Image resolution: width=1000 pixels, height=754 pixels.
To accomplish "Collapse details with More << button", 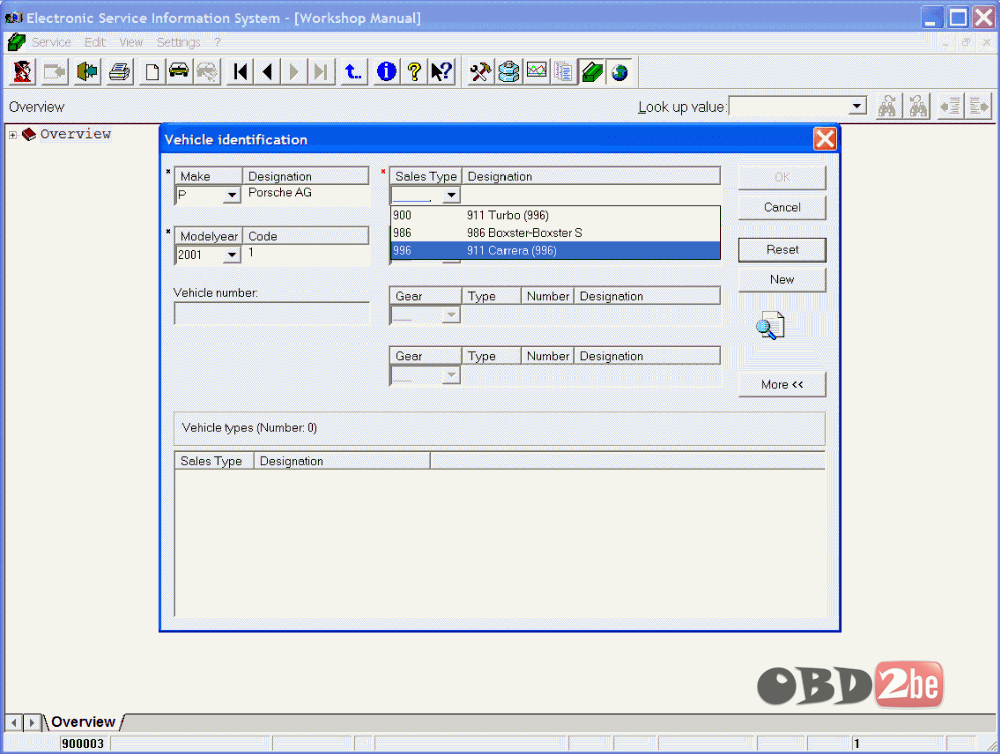I will pos(782,385).
